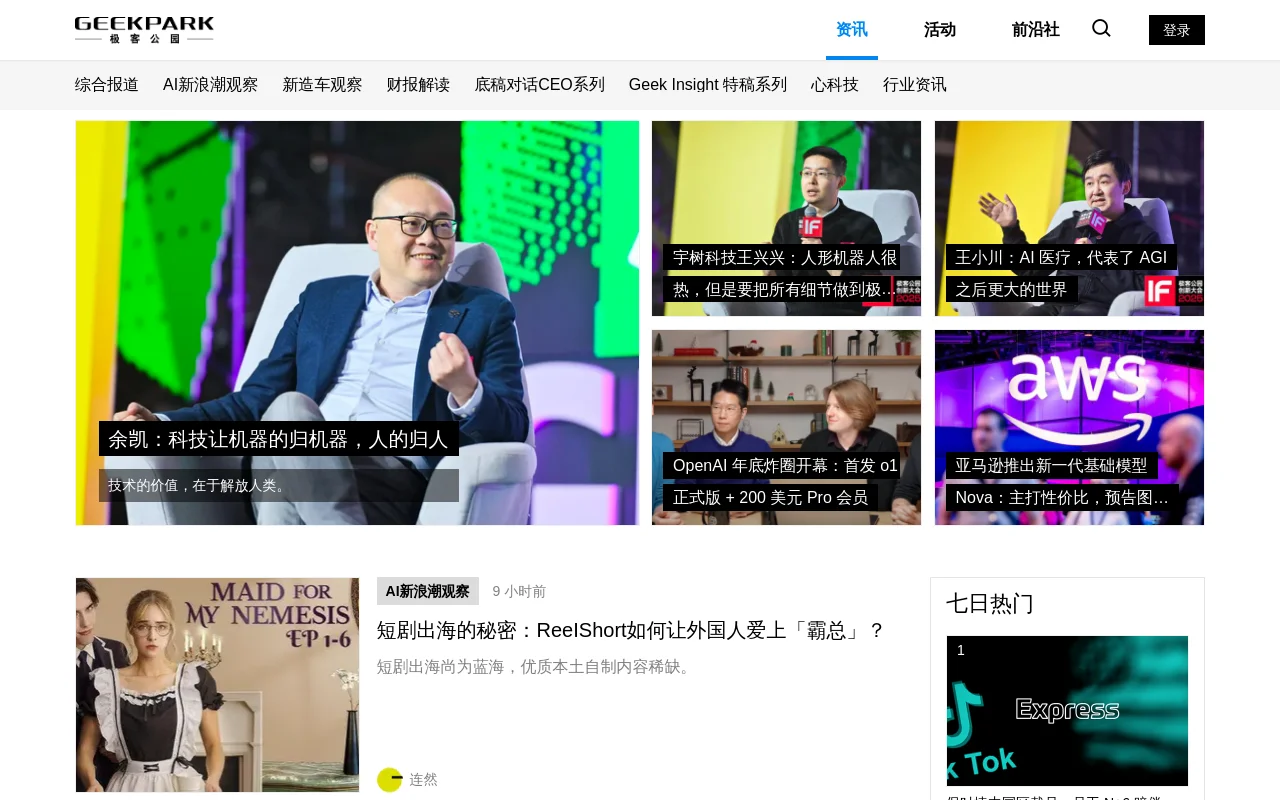The width and height of the screenshot is (1280, 800).
Task: Open the 登录 login button
Action: [x=1176, y=30]
